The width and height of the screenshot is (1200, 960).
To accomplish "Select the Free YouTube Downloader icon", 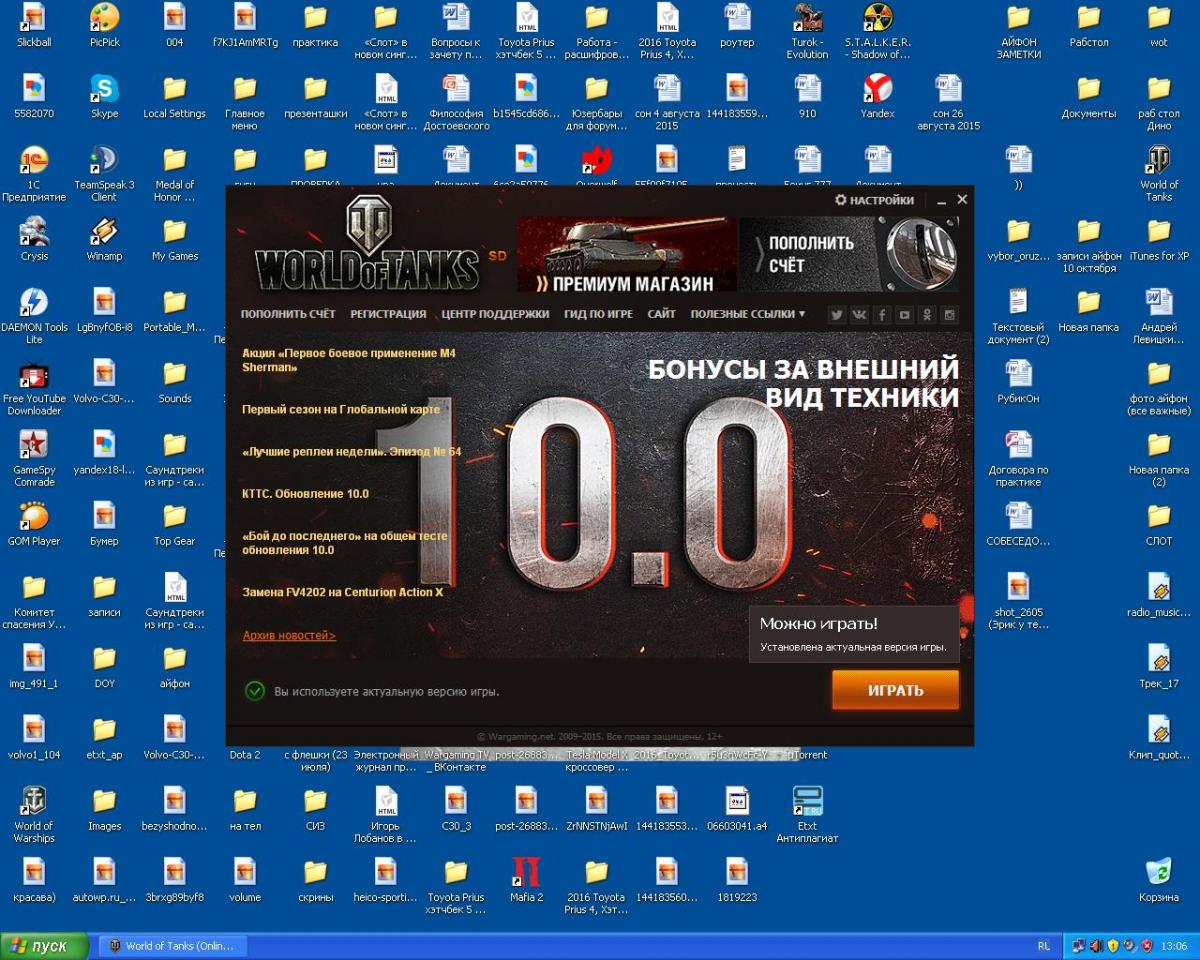I will [34, 387].
